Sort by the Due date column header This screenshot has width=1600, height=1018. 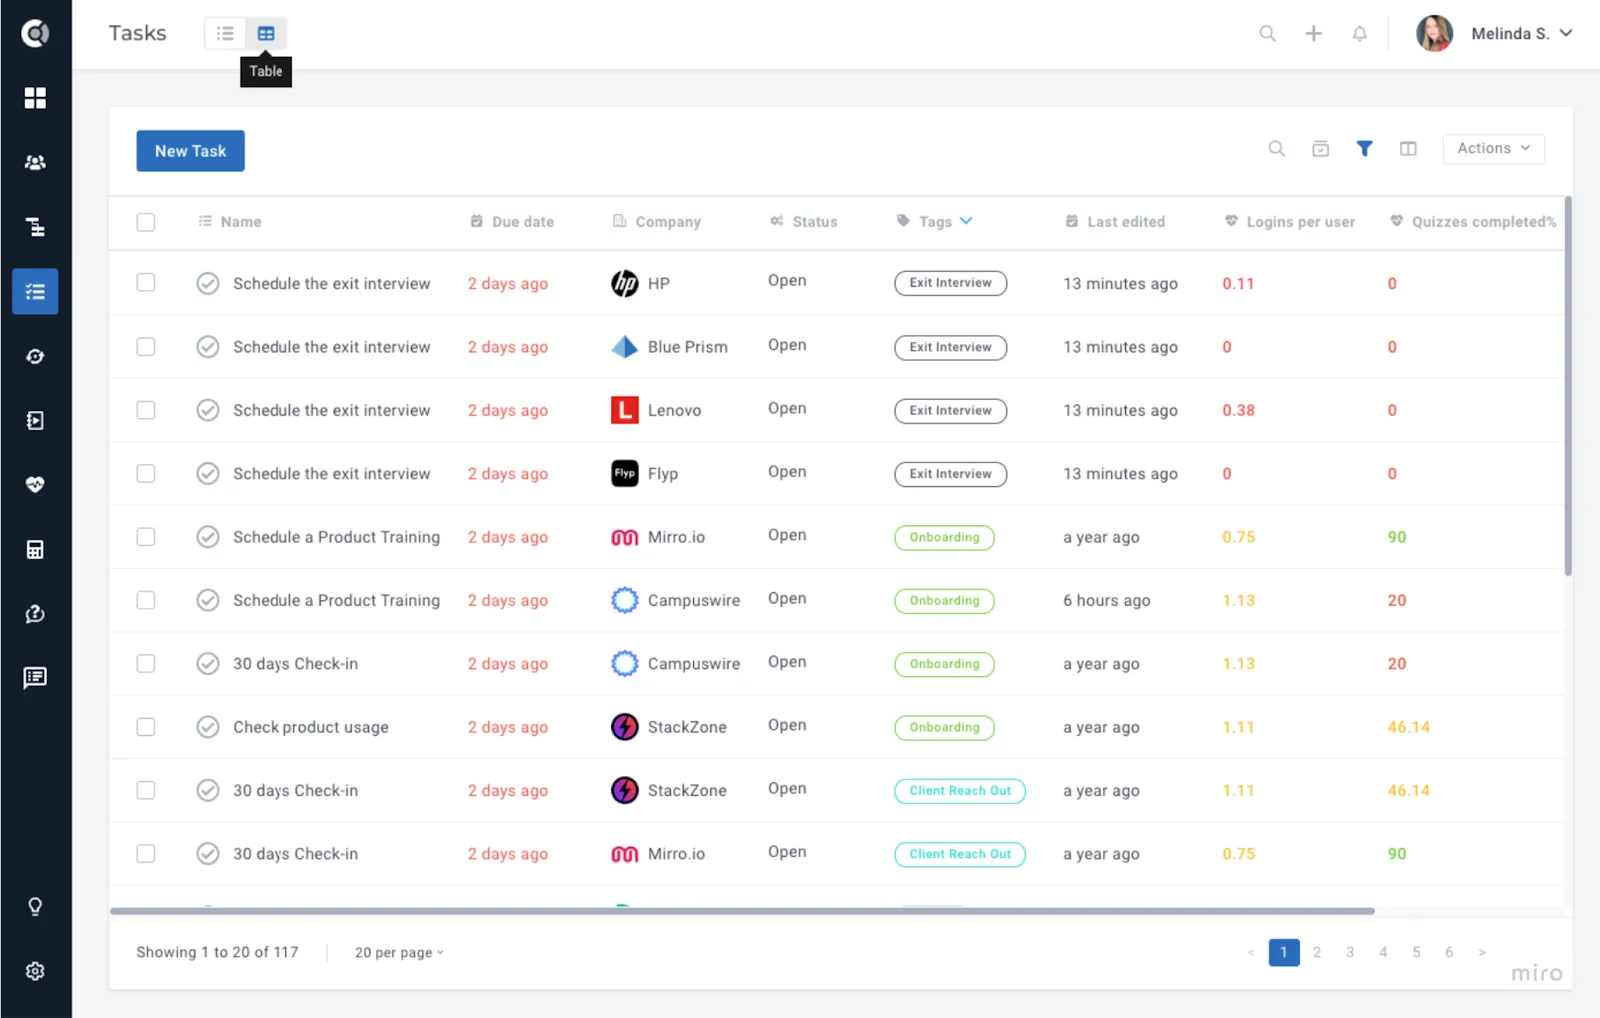512,222
